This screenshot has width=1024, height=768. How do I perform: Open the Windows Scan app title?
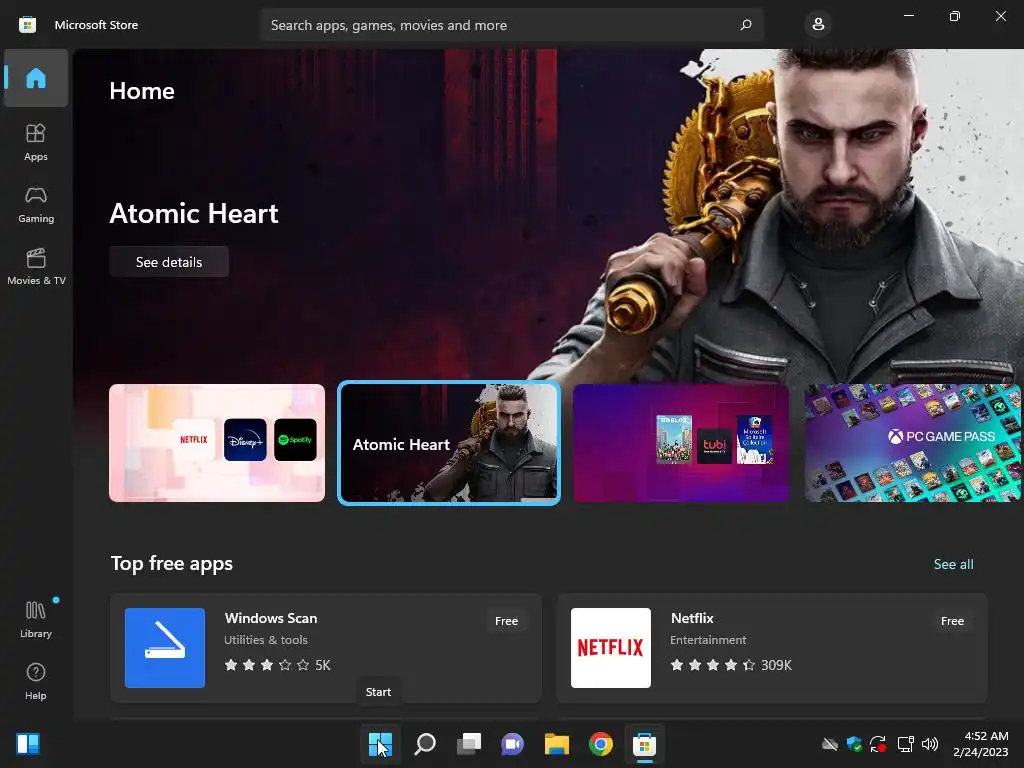point(271,618)
